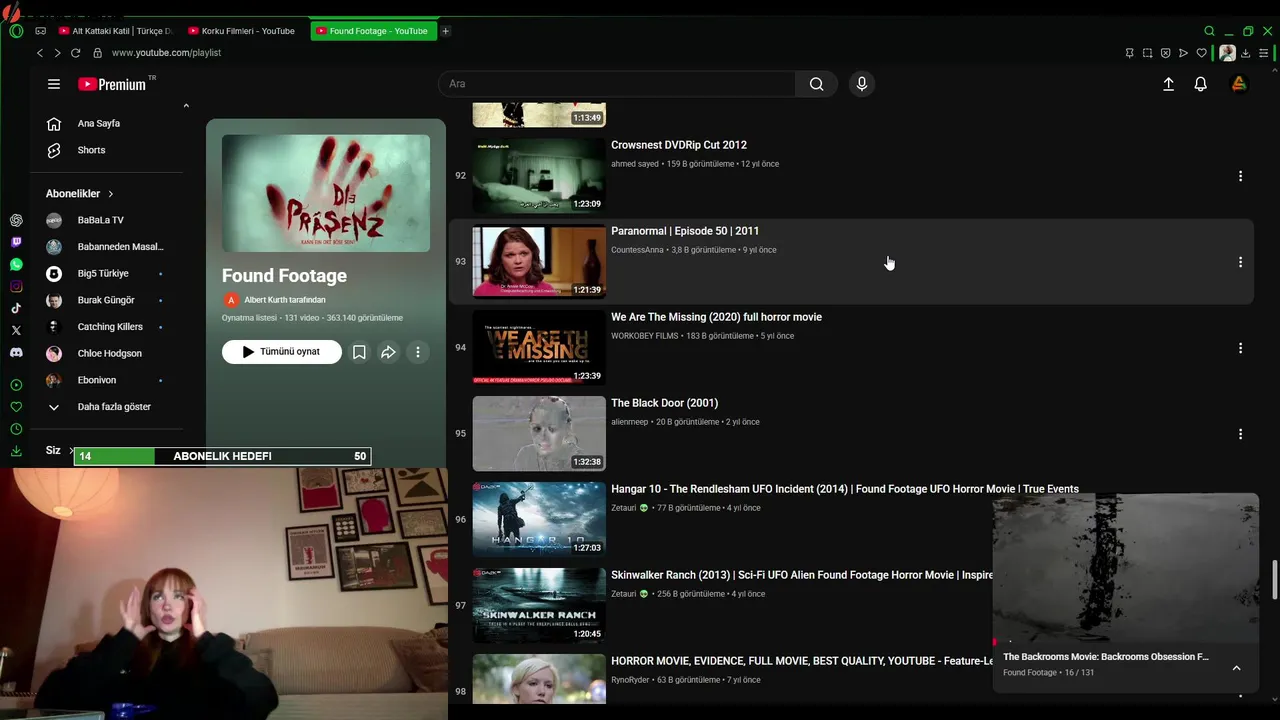
Task: Reload the current page
Action: [75, 53]
